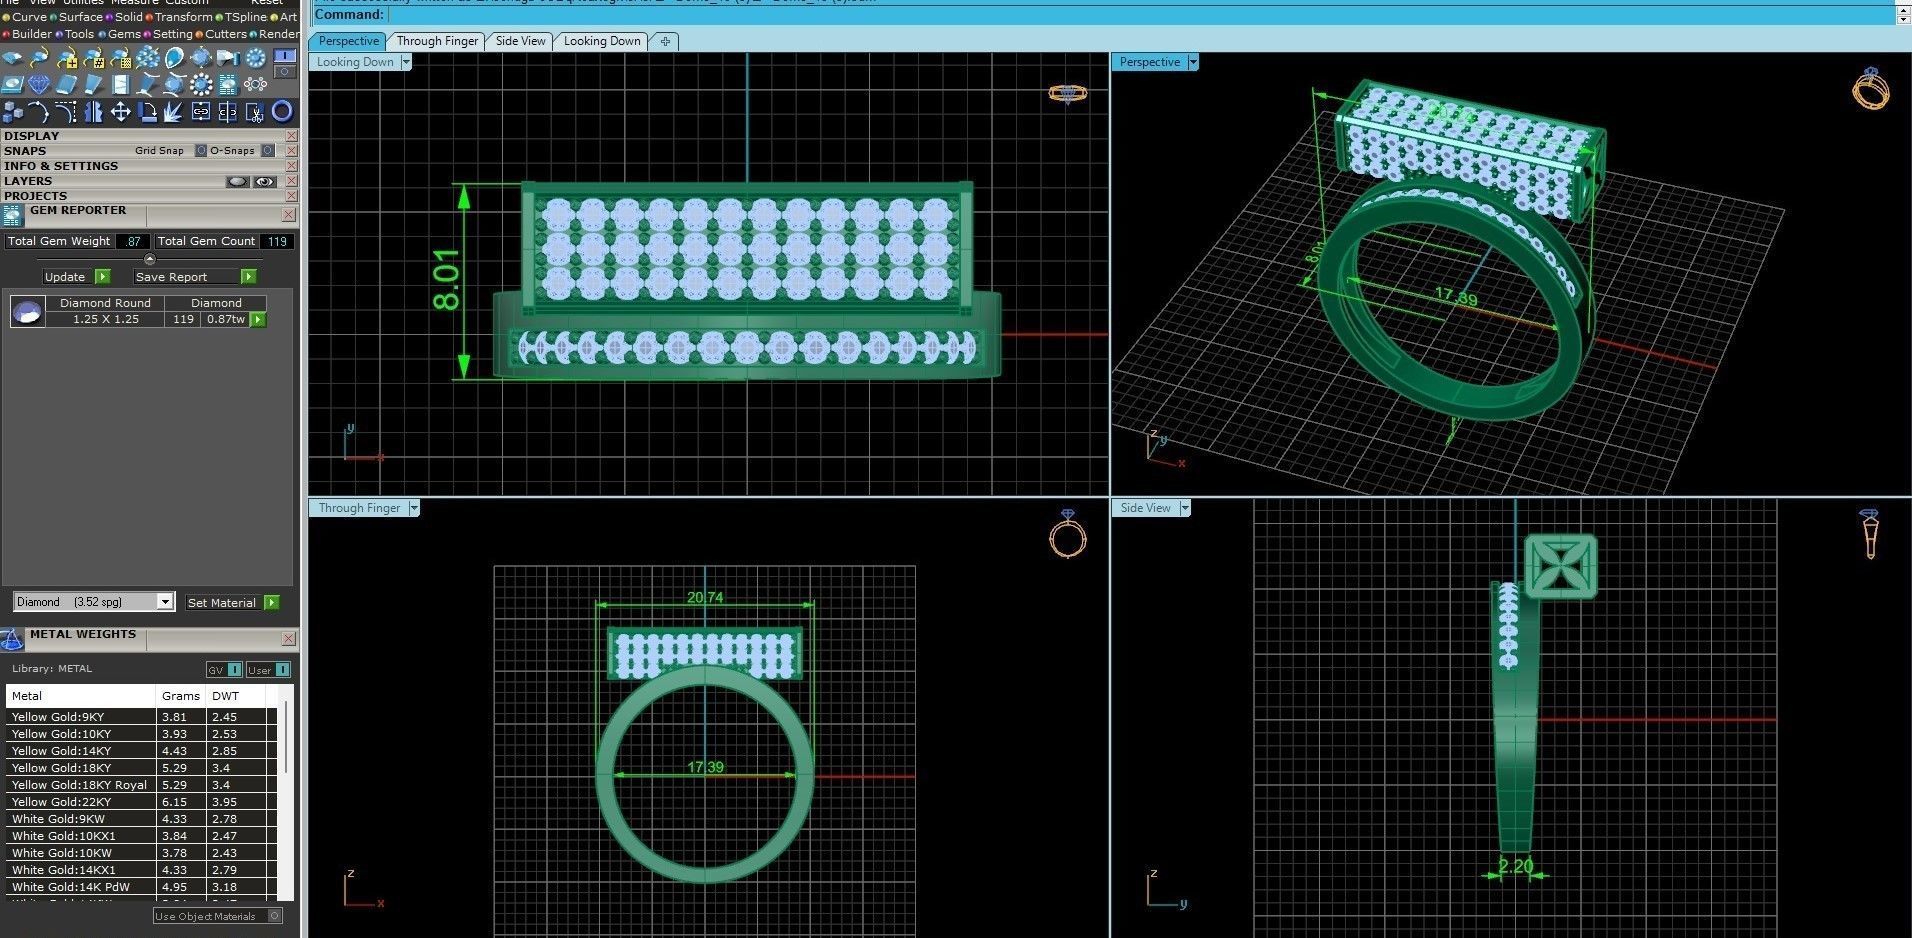Choose the arc curve tool icon

tap(39, 111)
